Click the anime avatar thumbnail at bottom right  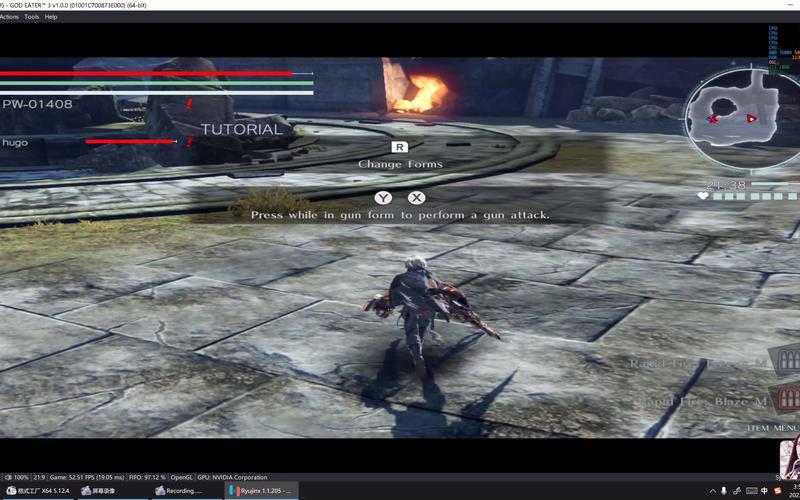coord(790,457)
